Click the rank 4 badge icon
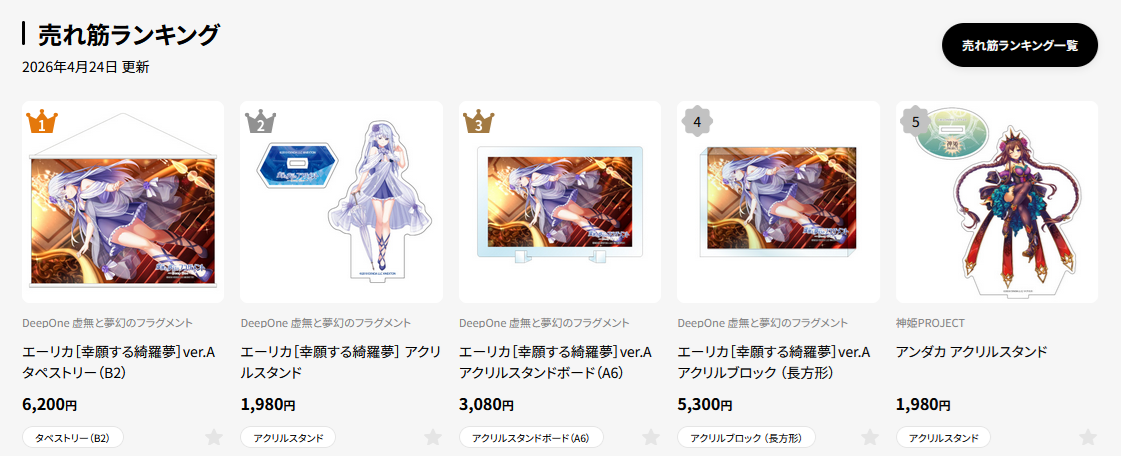Screen dimensions: 1121x456 tap(697, 122)
